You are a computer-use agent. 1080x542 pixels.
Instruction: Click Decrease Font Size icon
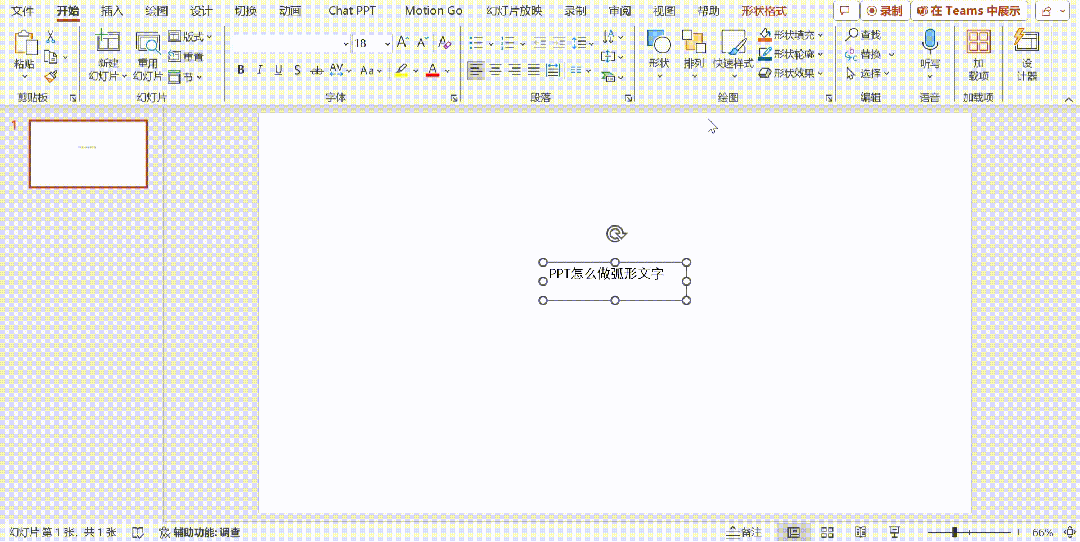point(422,43)
